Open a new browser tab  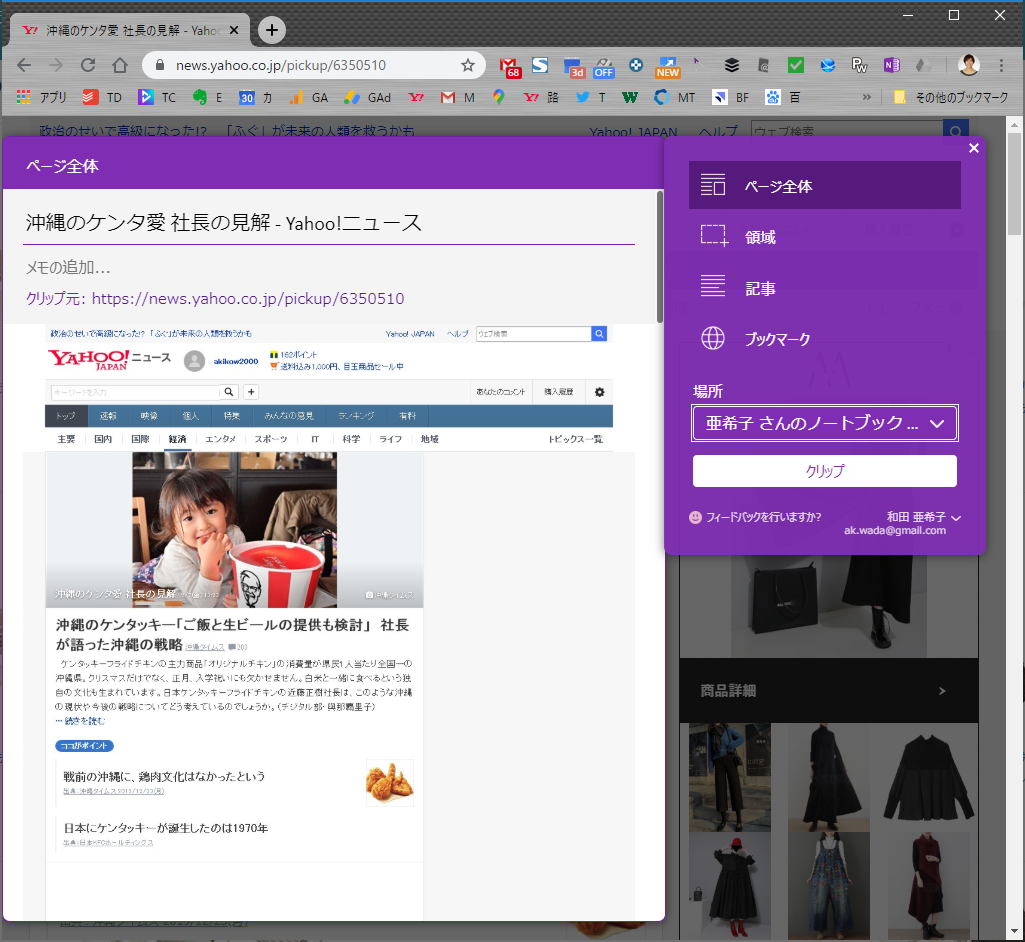pos(272,30)
